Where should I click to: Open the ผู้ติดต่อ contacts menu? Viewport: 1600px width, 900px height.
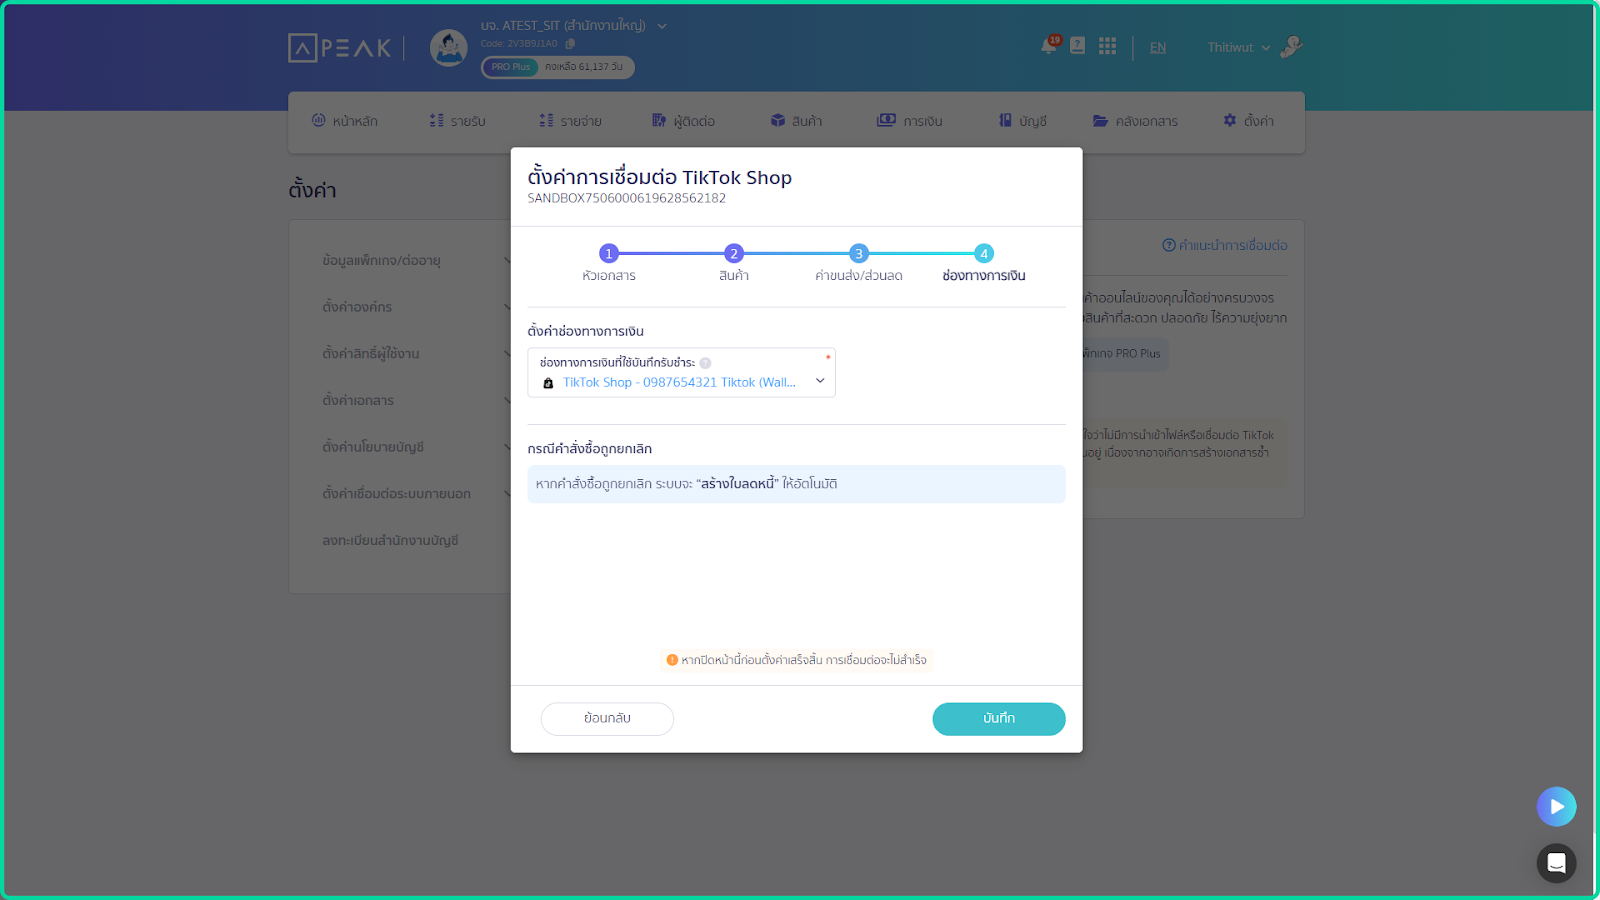[684, 121]
